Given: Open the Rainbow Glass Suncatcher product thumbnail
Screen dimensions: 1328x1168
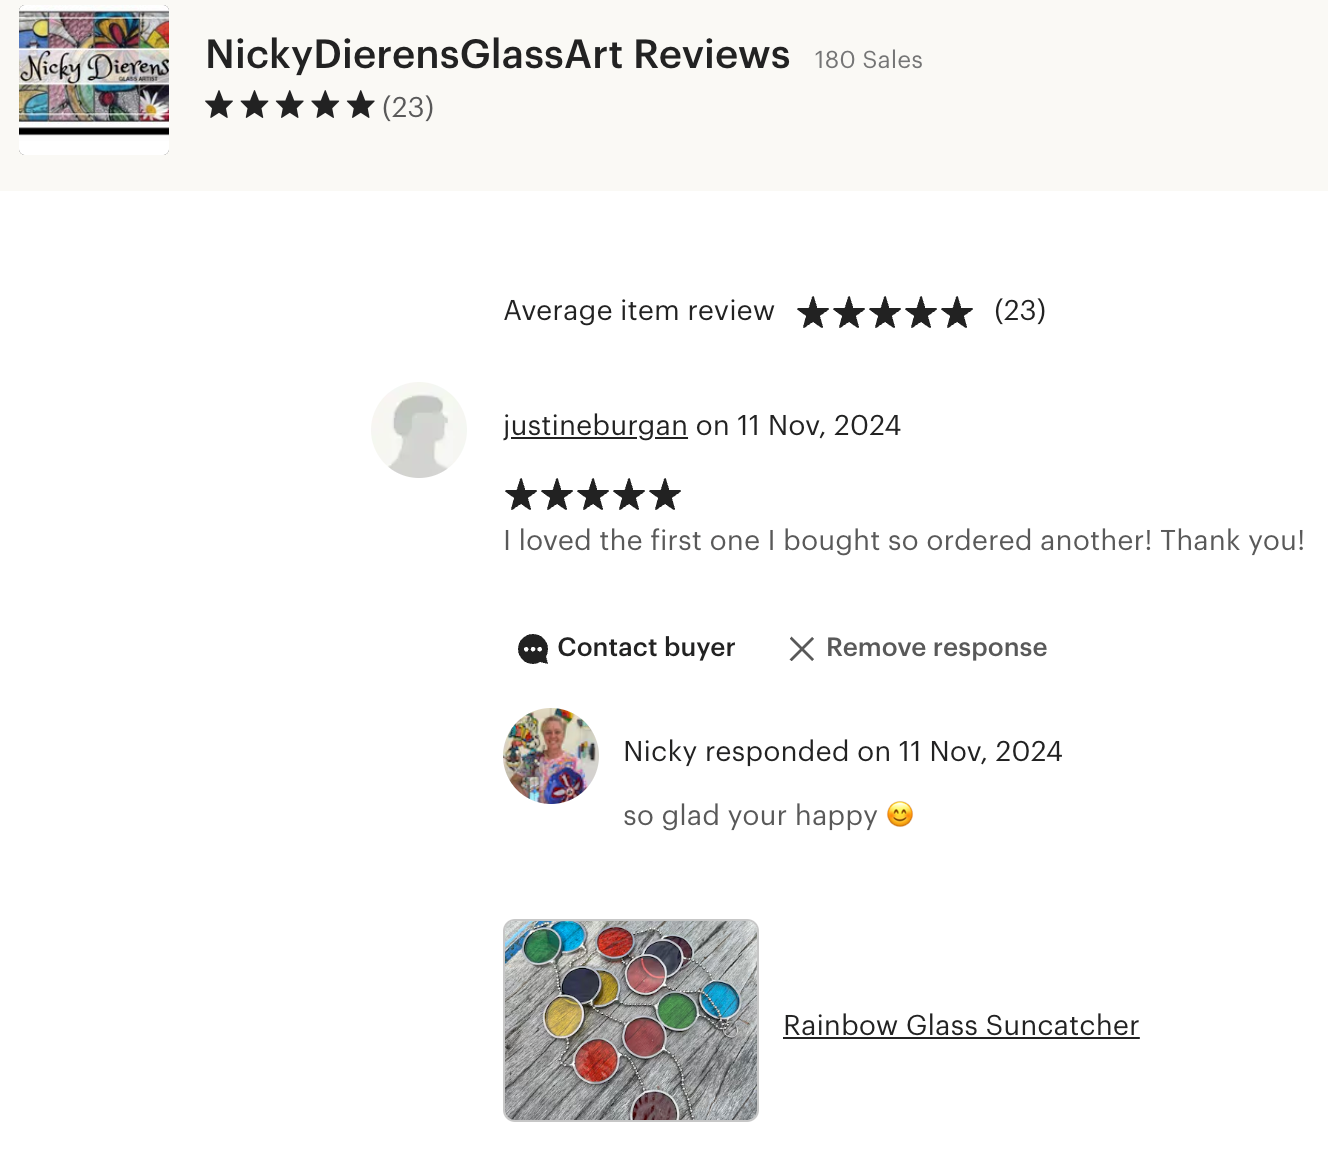Looking at the screenshot, I should point(631,1020).
